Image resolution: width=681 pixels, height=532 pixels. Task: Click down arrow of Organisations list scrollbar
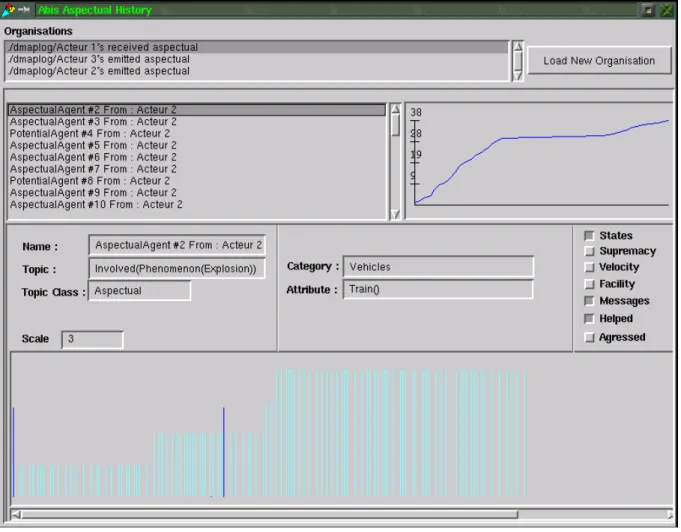click(x=518, y=75)
